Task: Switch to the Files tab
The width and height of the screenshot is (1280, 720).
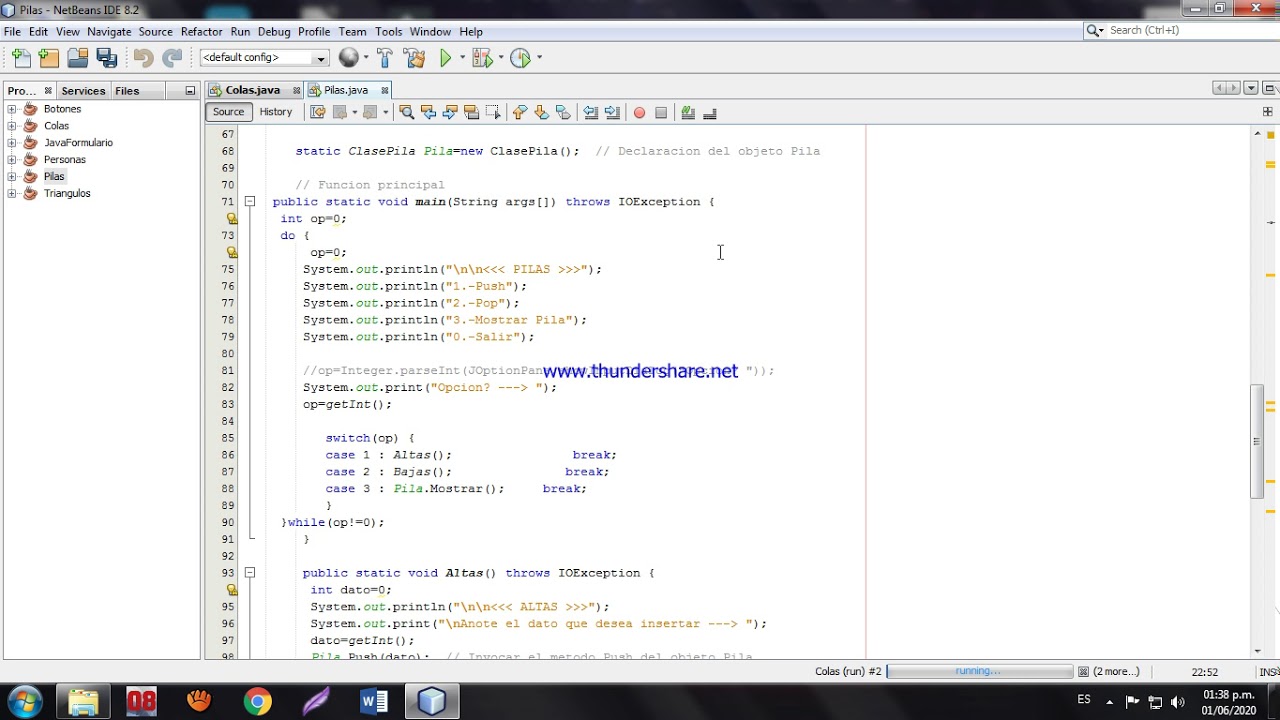Action: tap(127, 91)
